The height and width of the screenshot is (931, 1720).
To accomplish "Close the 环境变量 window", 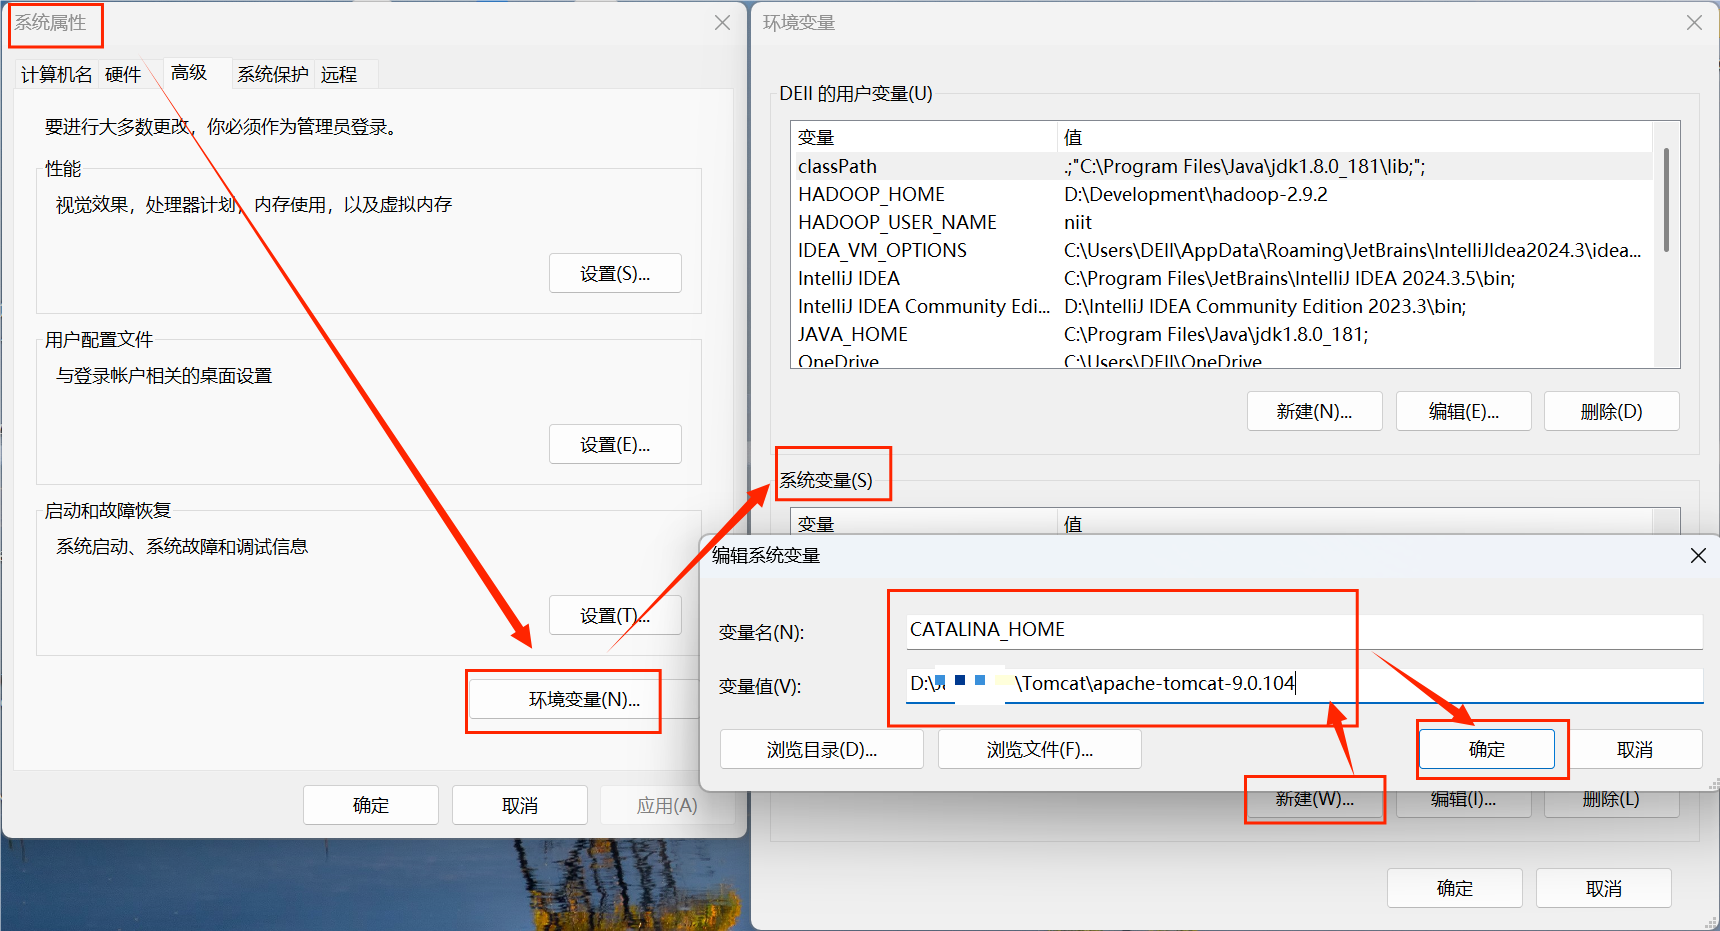I will 1694,22.
